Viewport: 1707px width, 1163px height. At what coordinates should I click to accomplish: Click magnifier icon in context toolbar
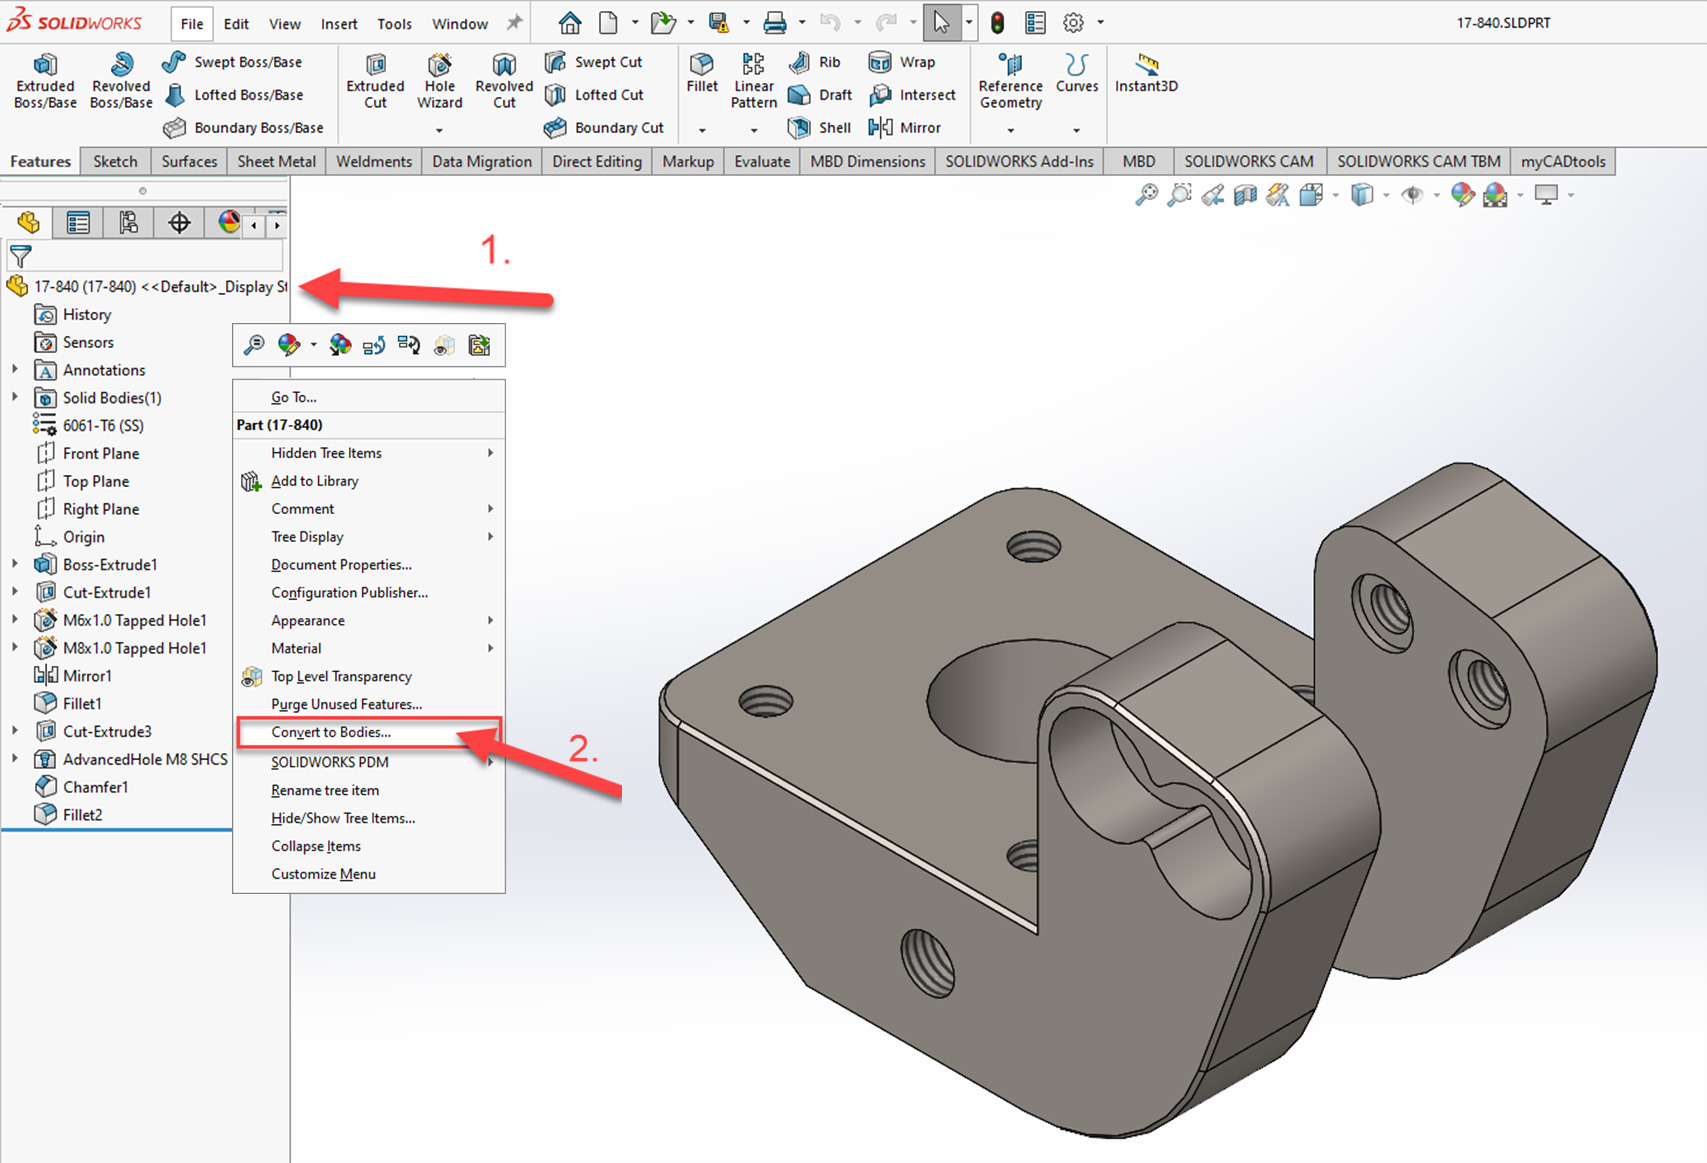point(254,346)
